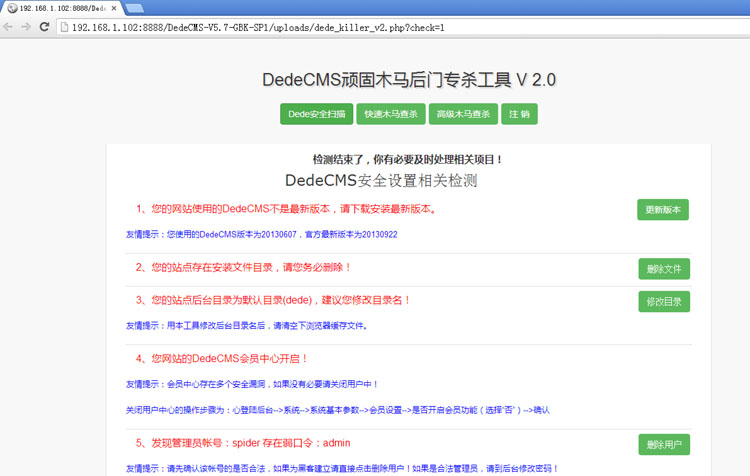
Task: Close the 192.168.1.102 browser tab
Action: coord(114,8)
